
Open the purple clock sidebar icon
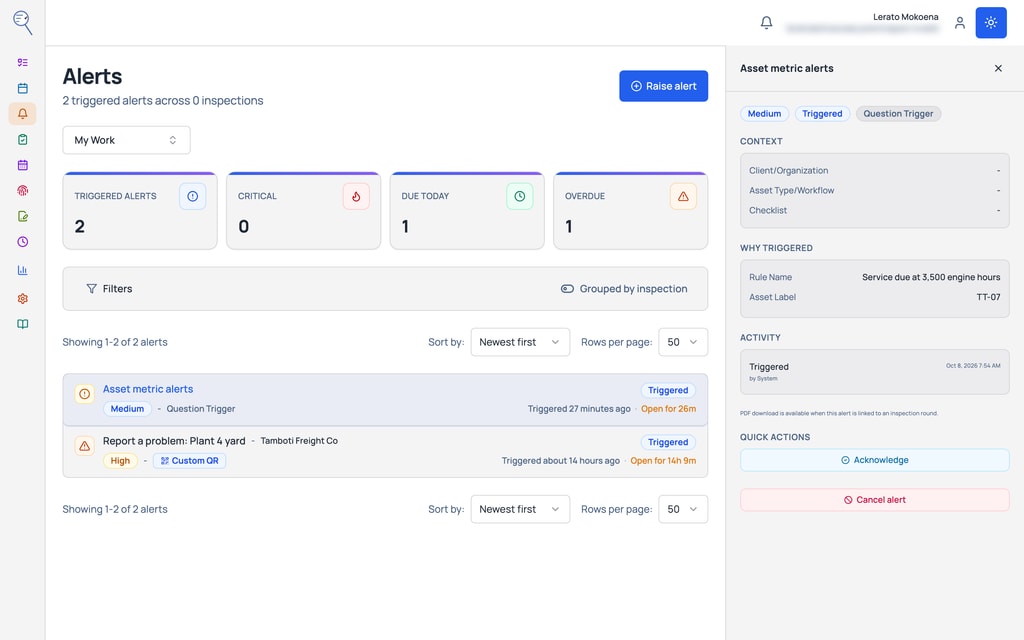(22, 242)
